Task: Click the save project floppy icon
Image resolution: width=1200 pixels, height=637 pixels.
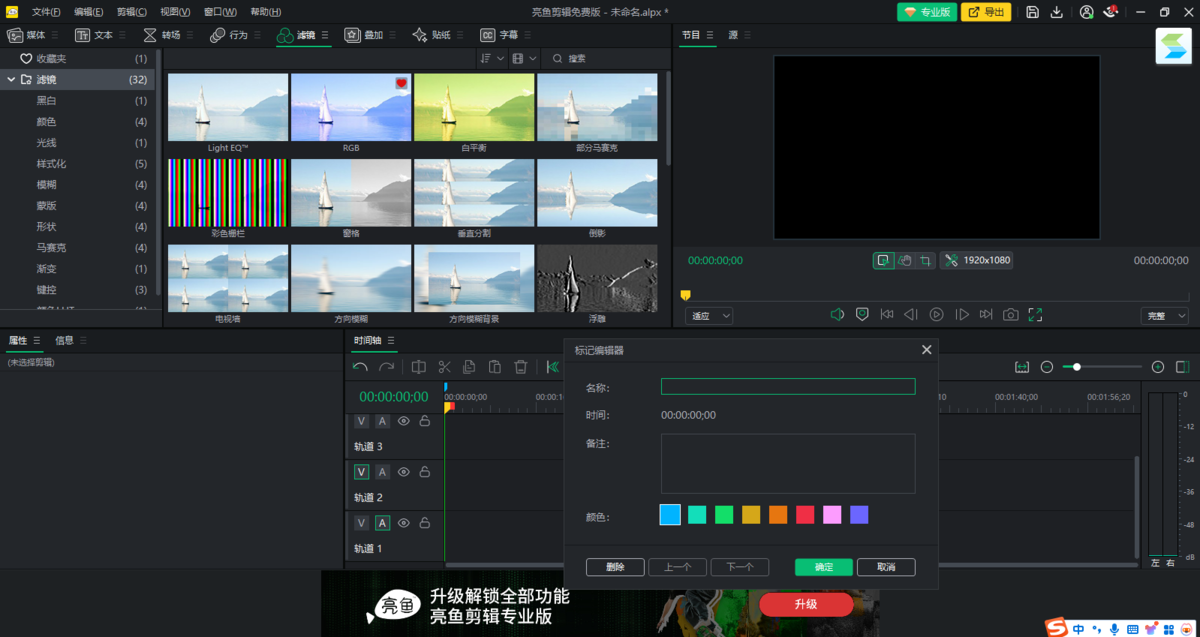Action: click(1032, 12)
